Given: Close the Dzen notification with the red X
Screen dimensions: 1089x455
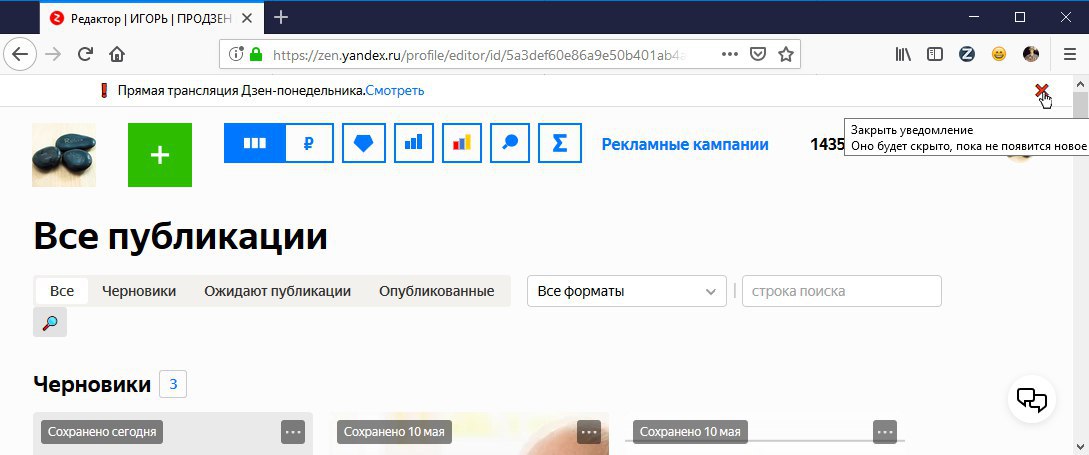Looking at the screenshot, I should 1041,90.
